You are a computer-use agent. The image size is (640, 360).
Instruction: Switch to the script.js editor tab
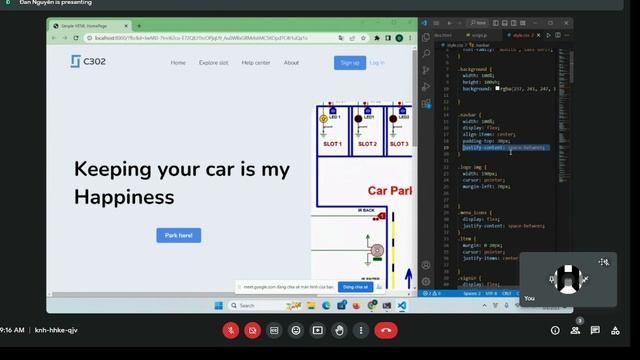click(x=476, y=36)
